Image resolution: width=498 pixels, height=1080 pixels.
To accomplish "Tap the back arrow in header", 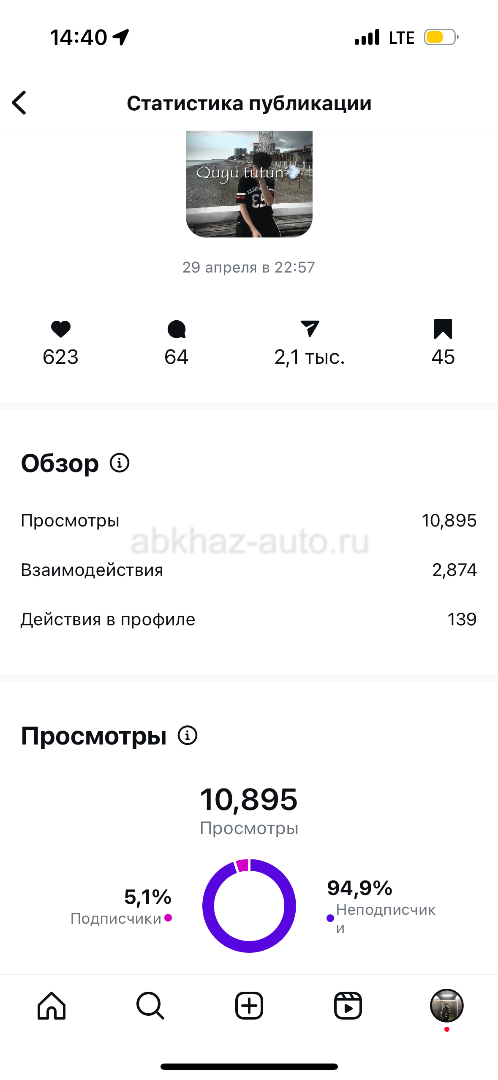I will 19,103.
